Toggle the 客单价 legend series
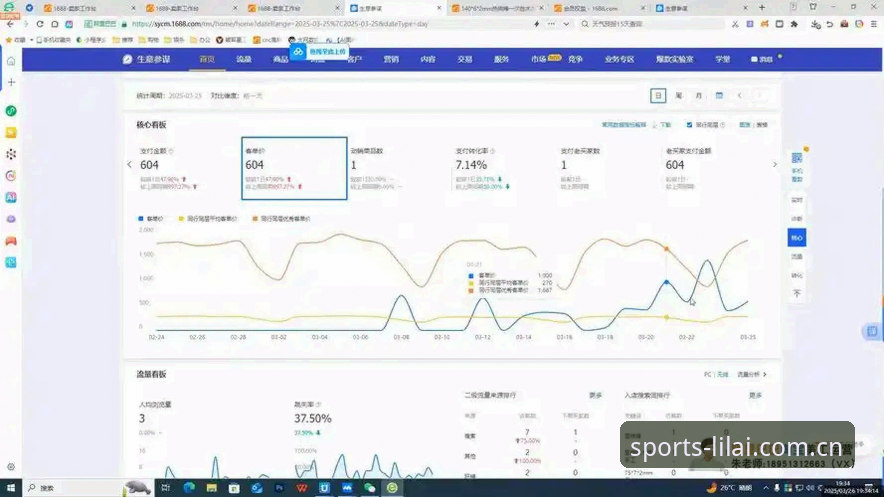The image size is (884, 497). tap(151, 219)
